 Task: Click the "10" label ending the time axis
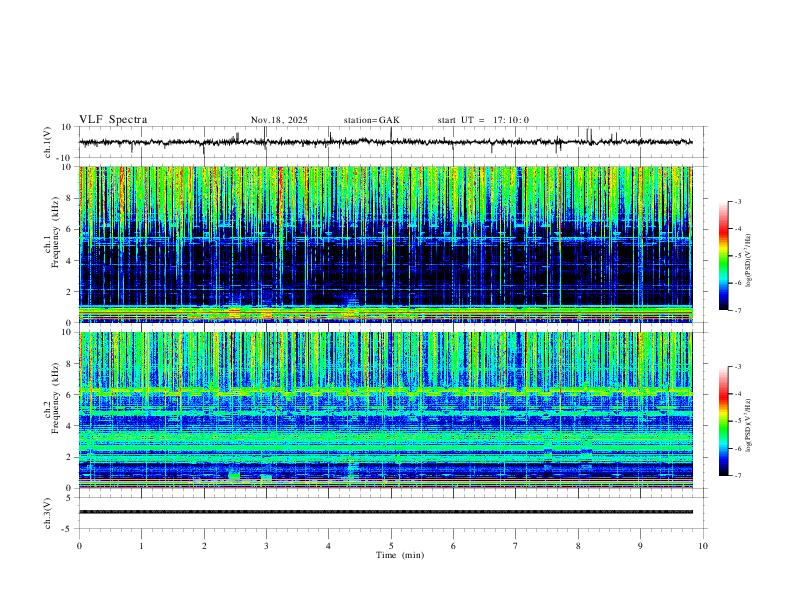coord(703,546)
